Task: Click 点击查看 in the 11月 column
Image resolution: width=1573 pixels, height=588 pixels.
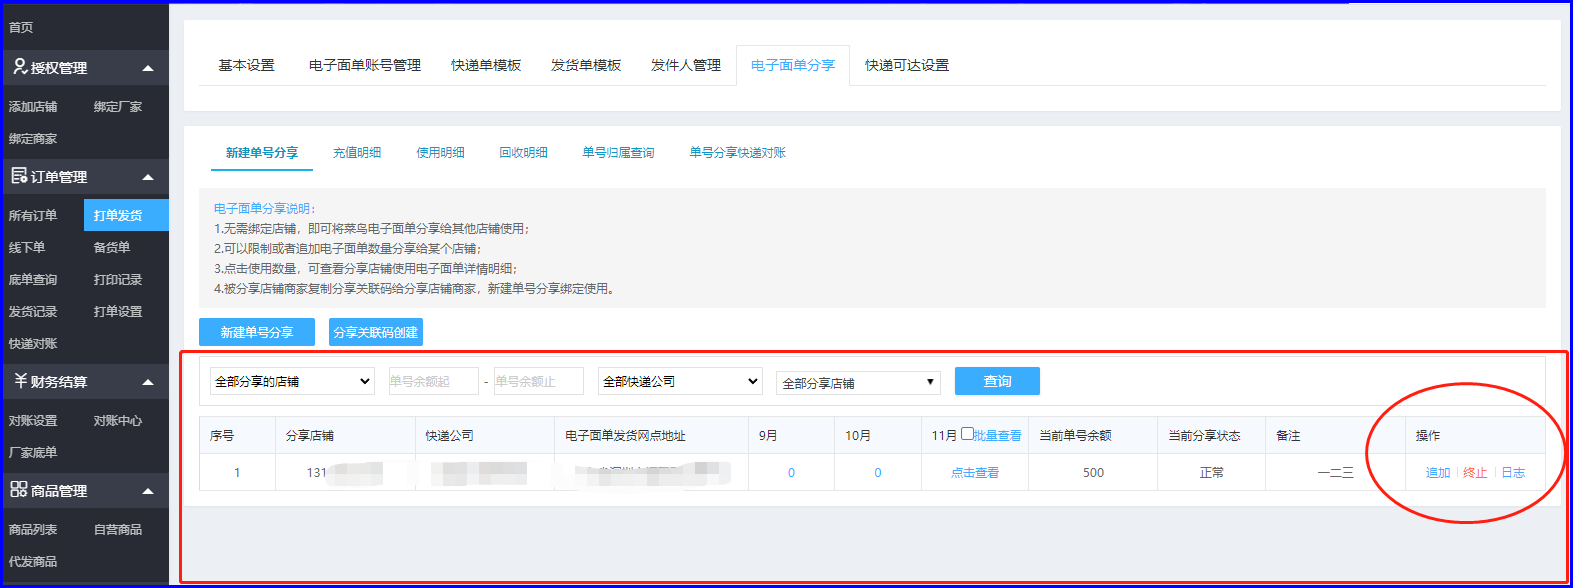Action: [974, 473]
